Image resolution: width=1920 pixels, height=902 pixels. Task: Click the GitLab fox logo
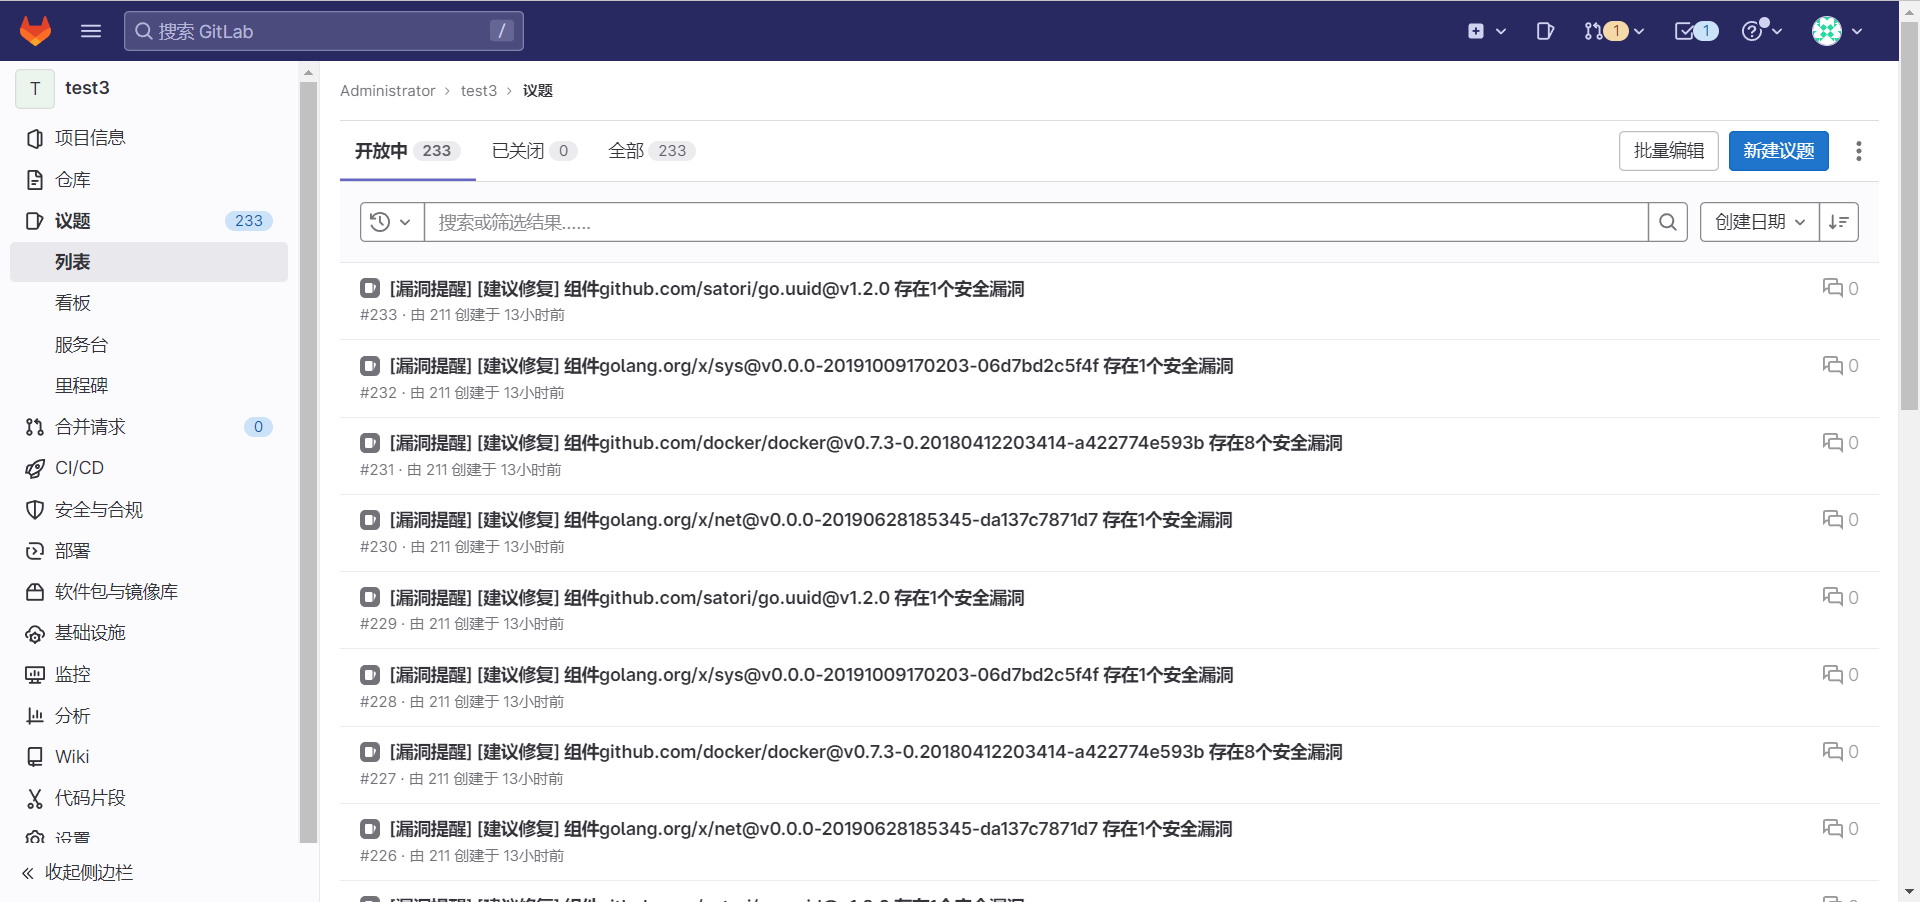click(x=36, y=31)
